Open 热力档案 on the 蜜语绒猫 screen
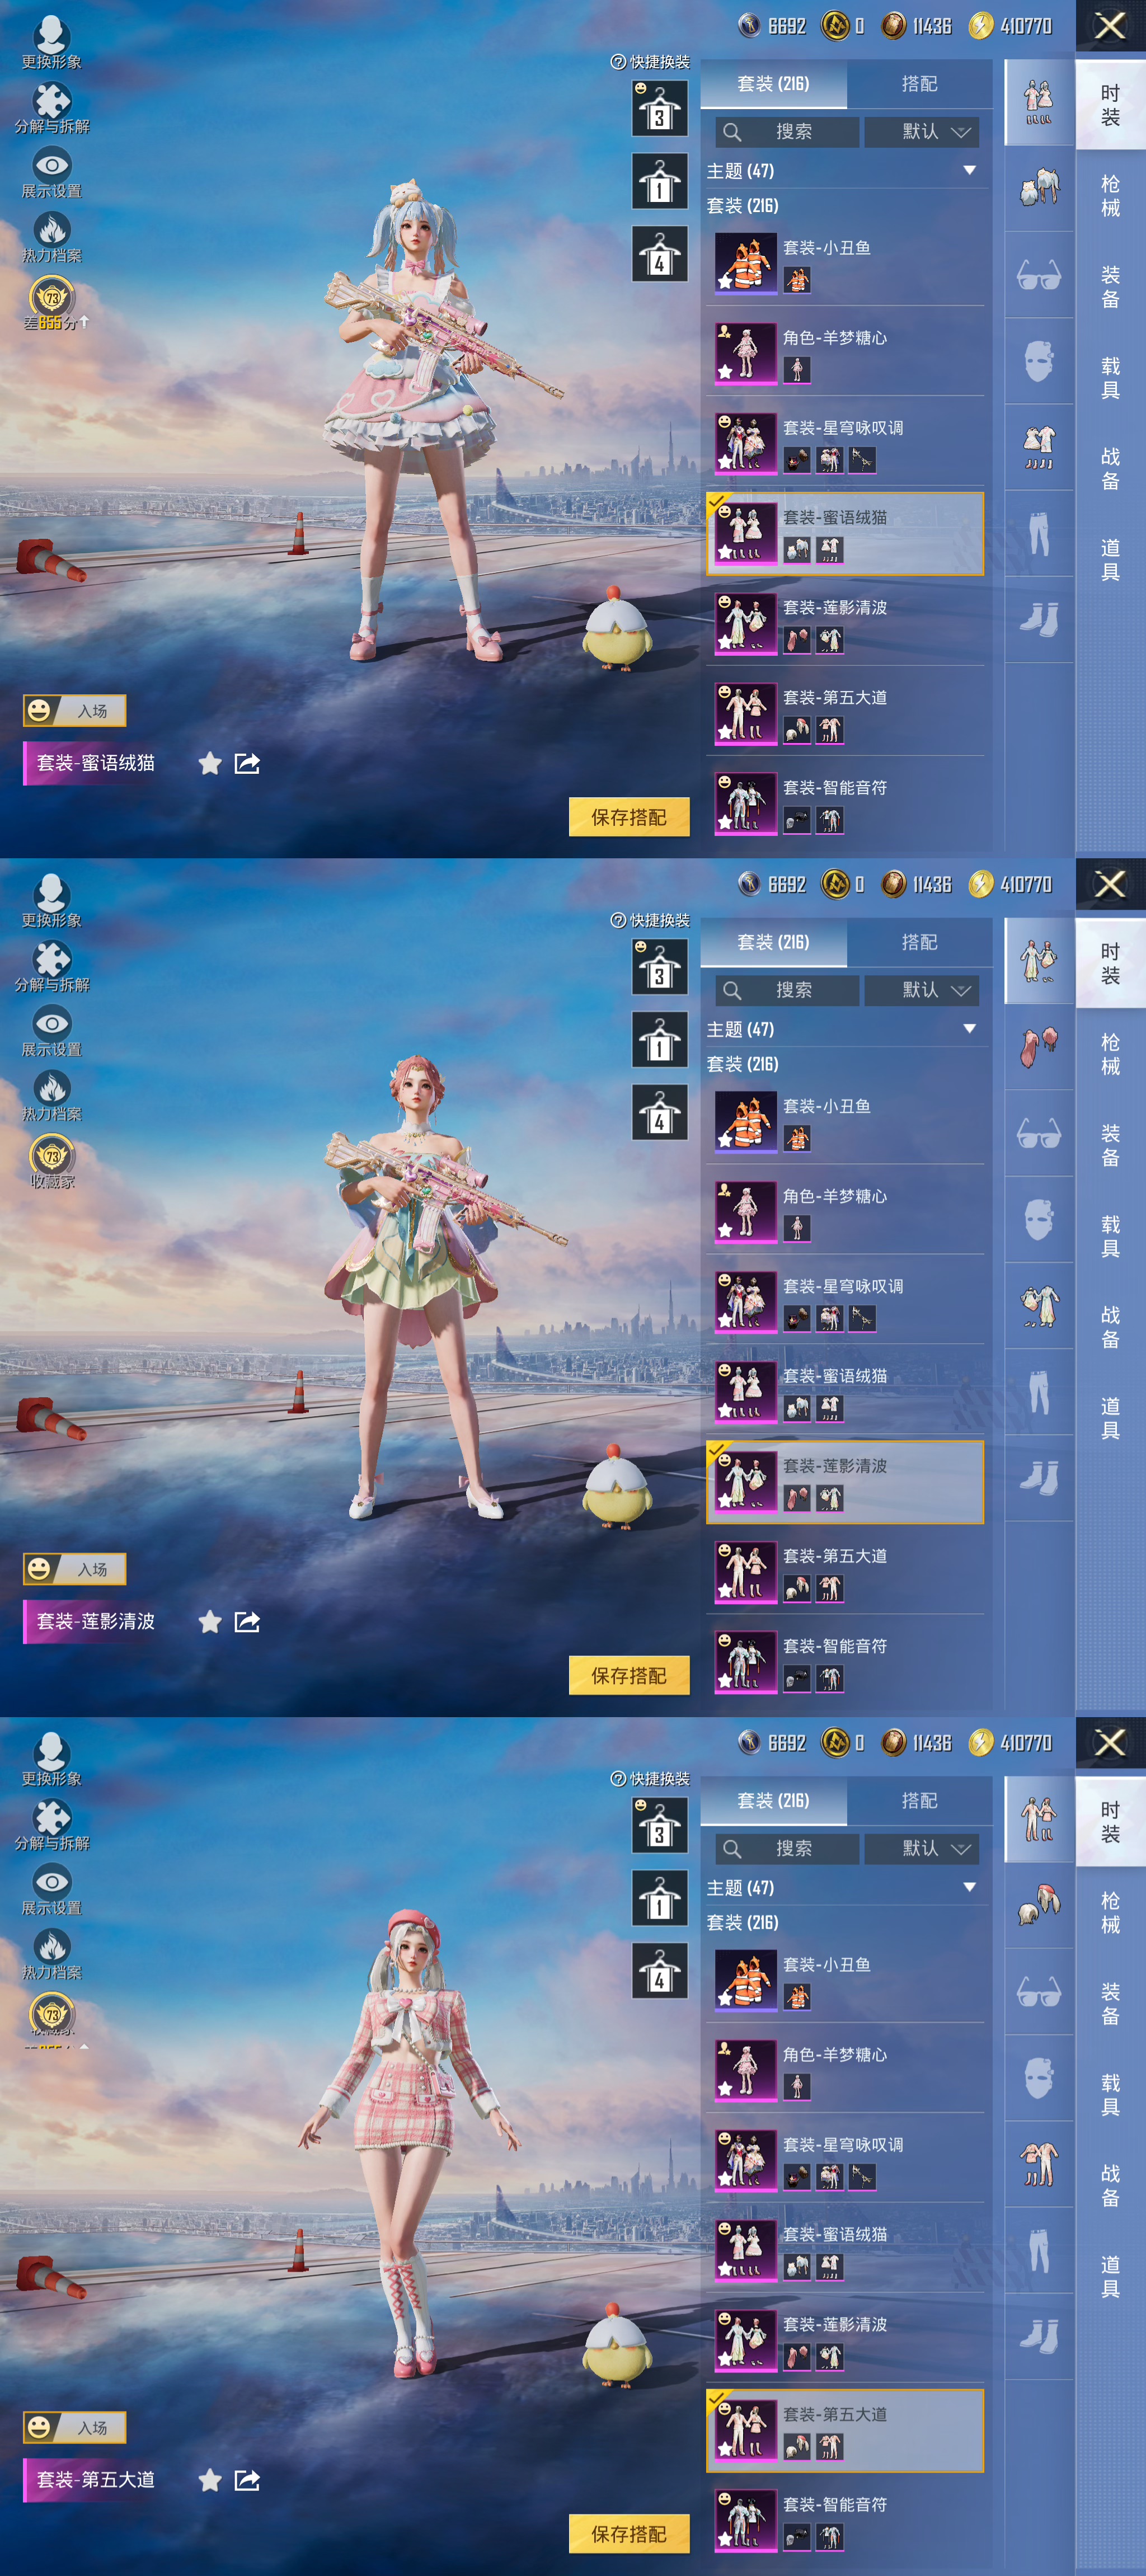The image size is (1146, 2576). coord(52,229)
